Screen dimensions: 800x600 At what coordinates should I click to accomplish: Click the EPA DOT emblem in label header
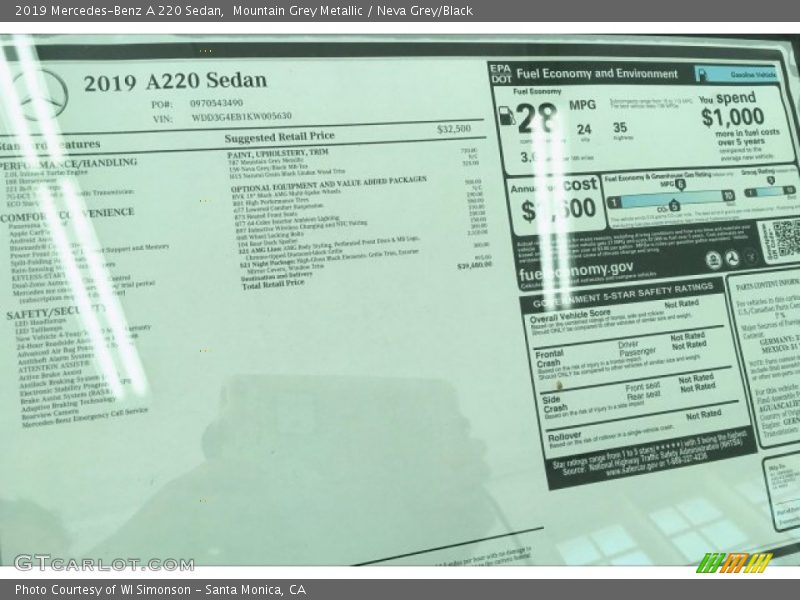point(501,74)
